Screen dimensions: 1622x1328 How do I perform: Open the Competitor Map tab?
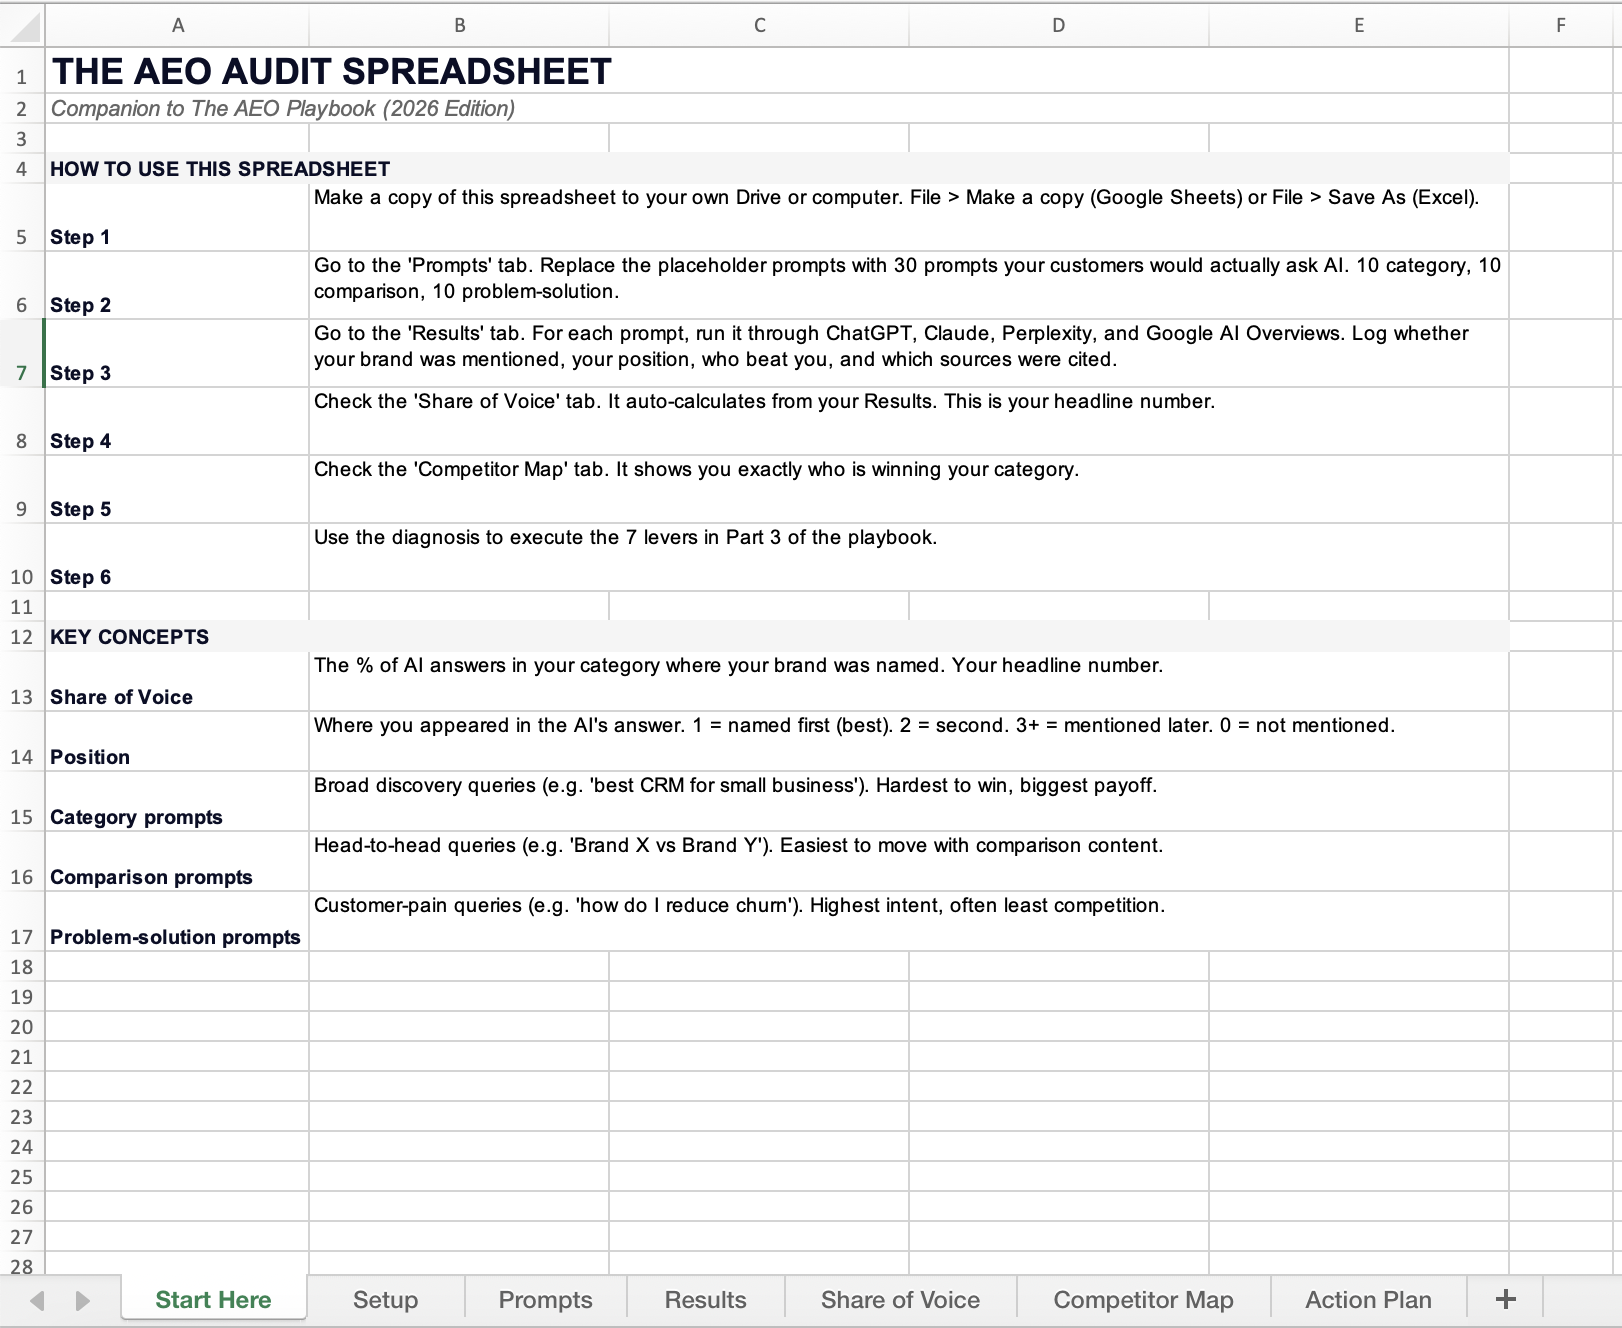[x=1143, y=1299]
